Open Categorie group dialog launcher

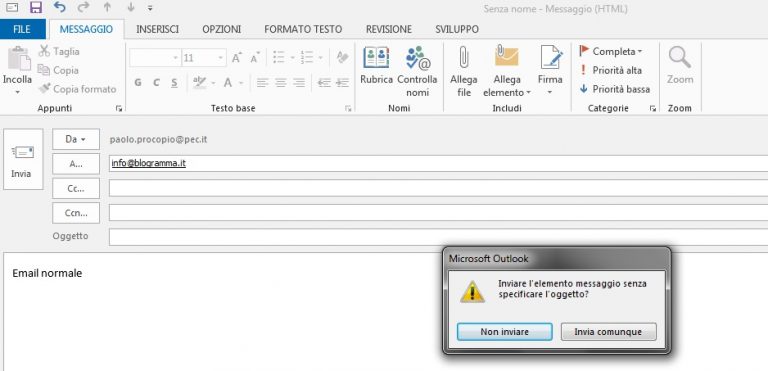coord(652,108)
